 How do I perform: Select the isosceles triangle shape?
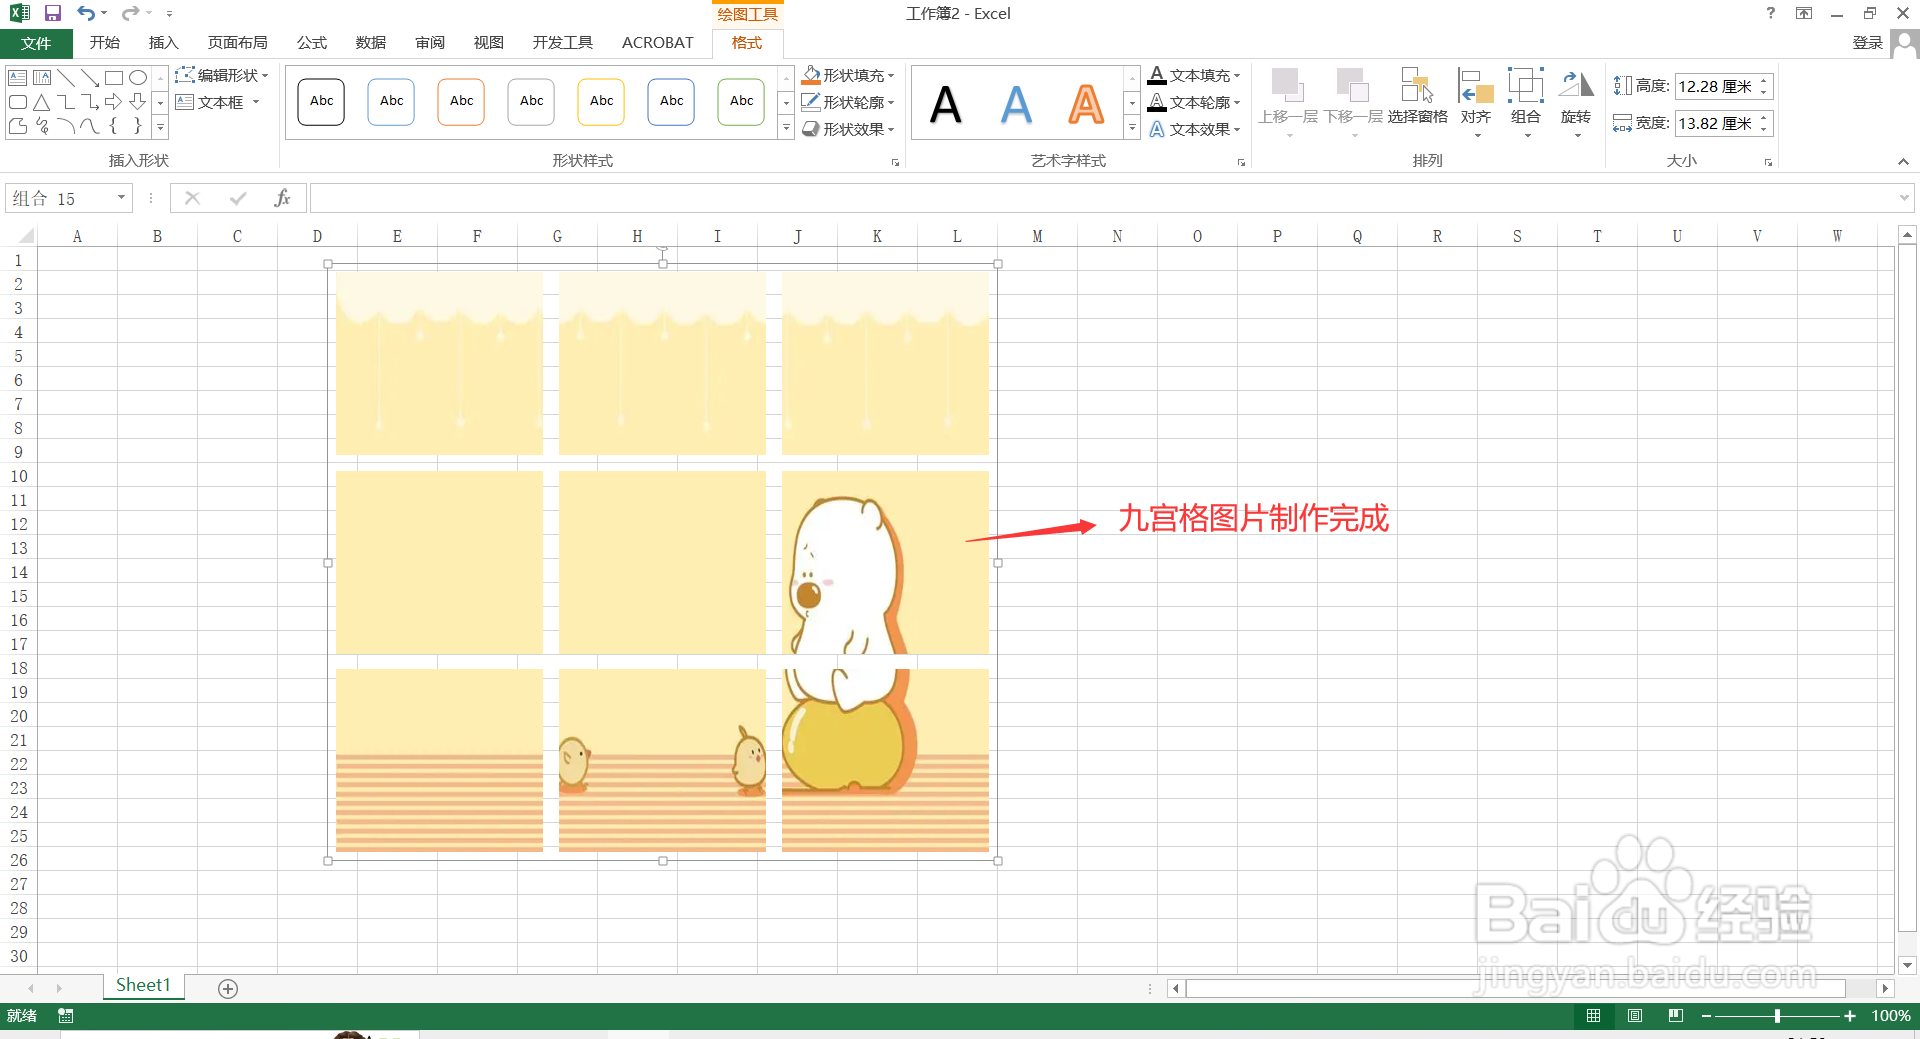click(x=42, y=102)
